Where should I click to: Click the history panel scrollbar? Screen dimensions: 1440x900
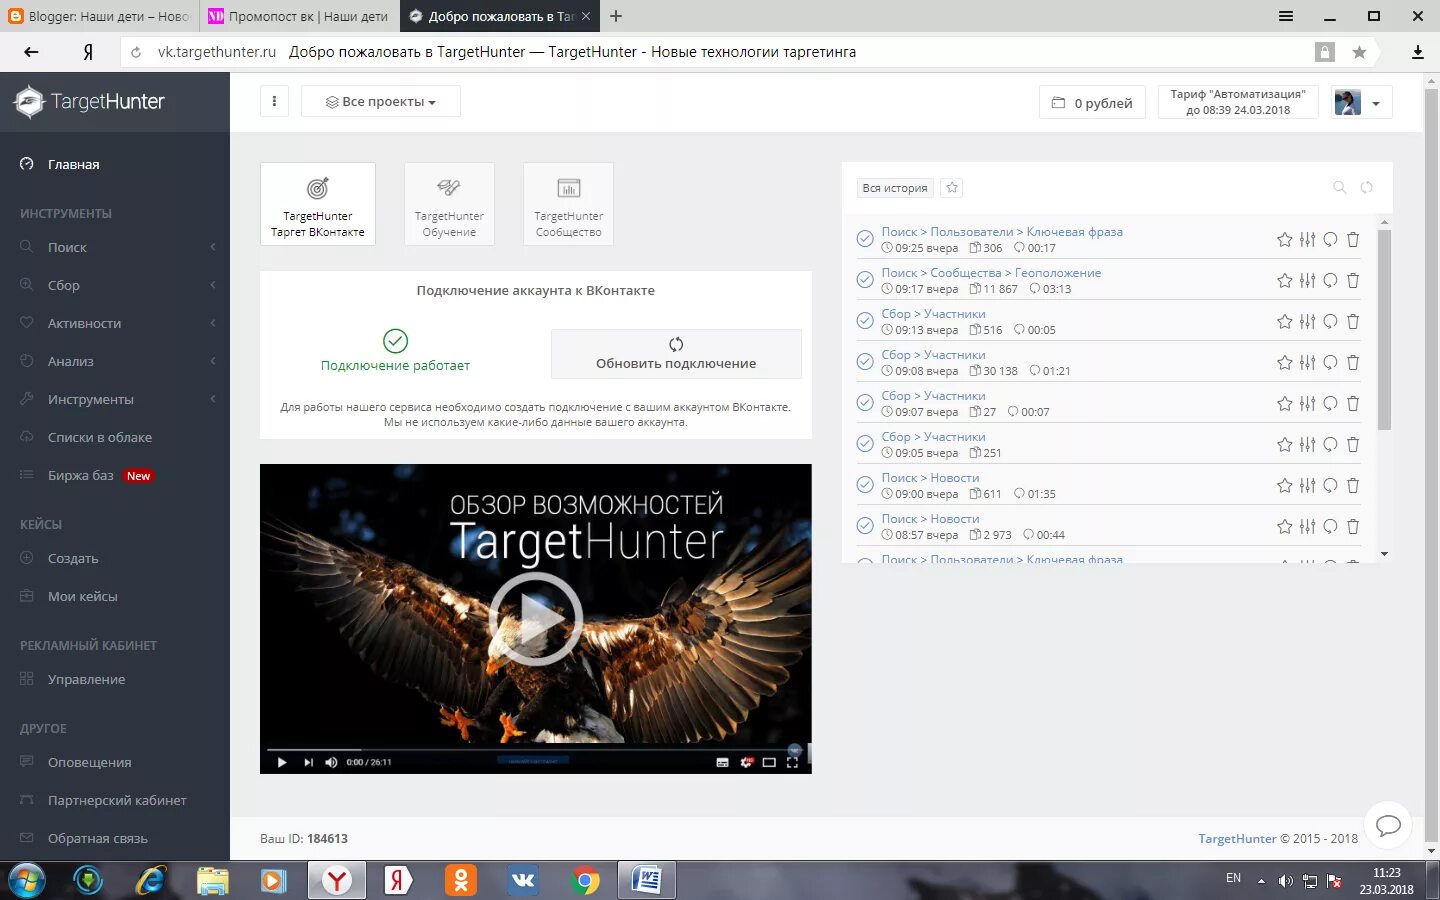[1384, 330]
